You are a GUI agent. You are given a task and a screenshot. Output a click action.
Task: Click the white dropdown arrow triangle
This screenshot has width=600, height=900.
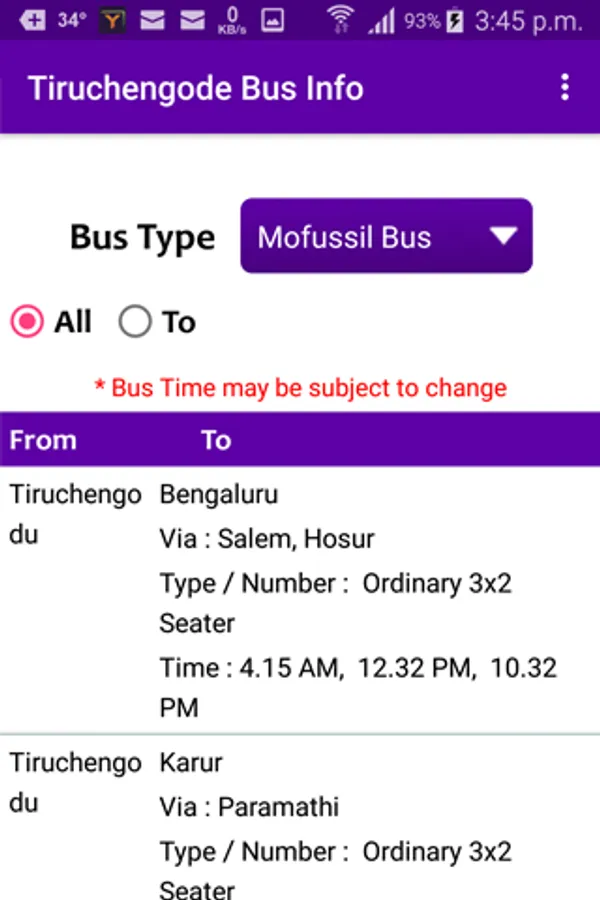pos(504,235)
